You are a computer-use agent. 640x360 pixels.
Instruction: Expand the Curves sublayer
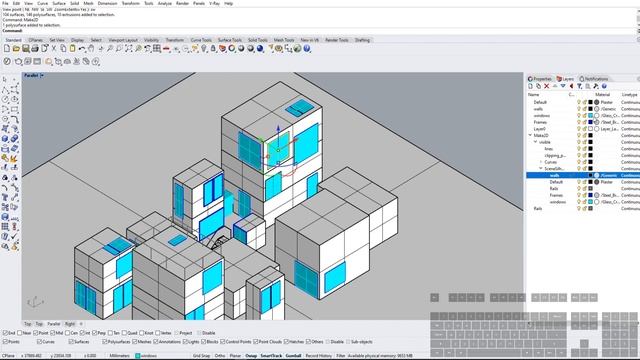541,162
